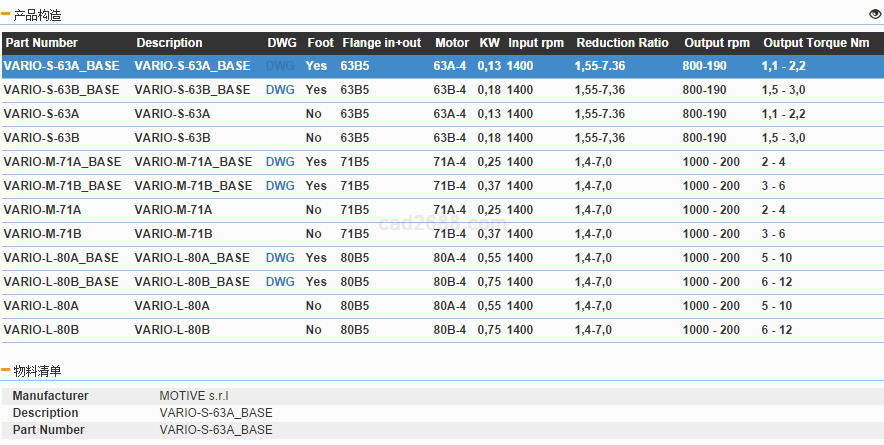Click the Output Torque Nm column header
Screen dimensions: 884x445
click(816, 43)
